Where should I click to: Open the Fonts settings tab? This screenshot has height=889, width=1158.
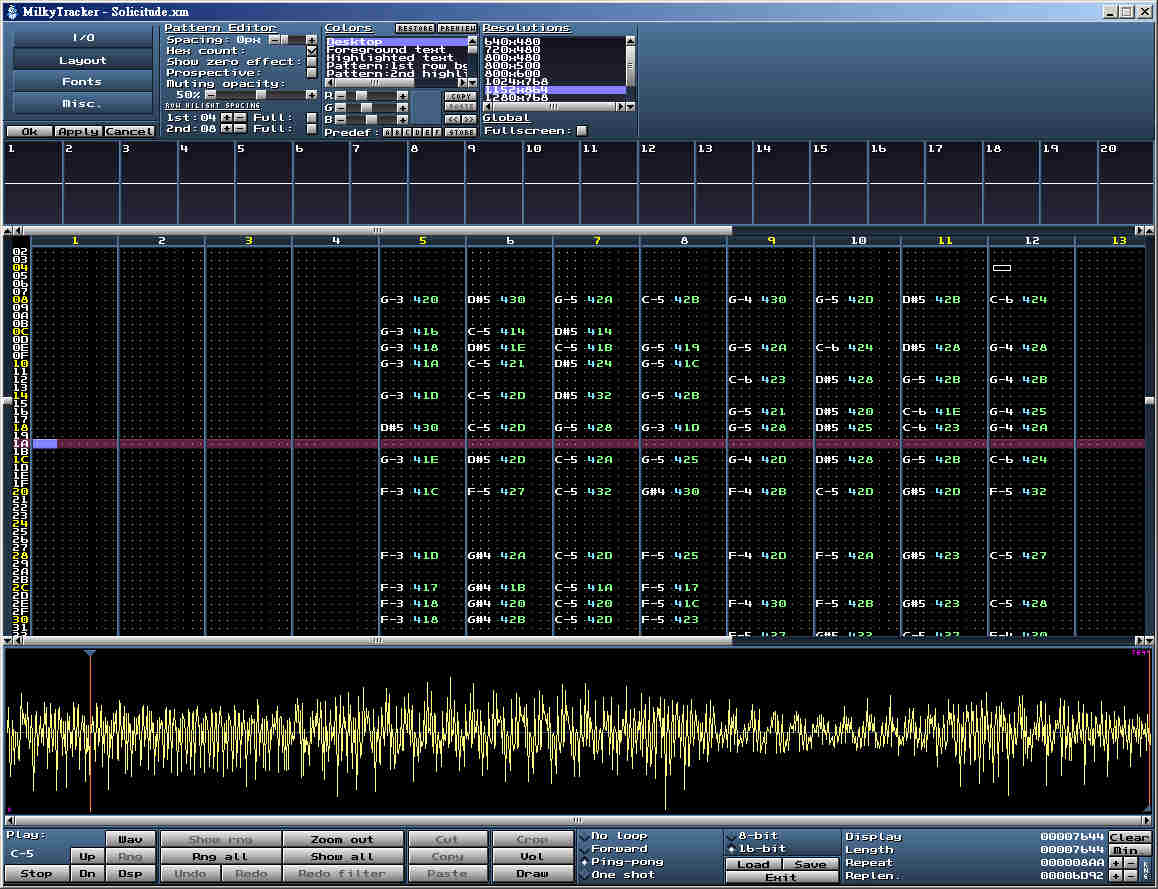pos(83,81)
